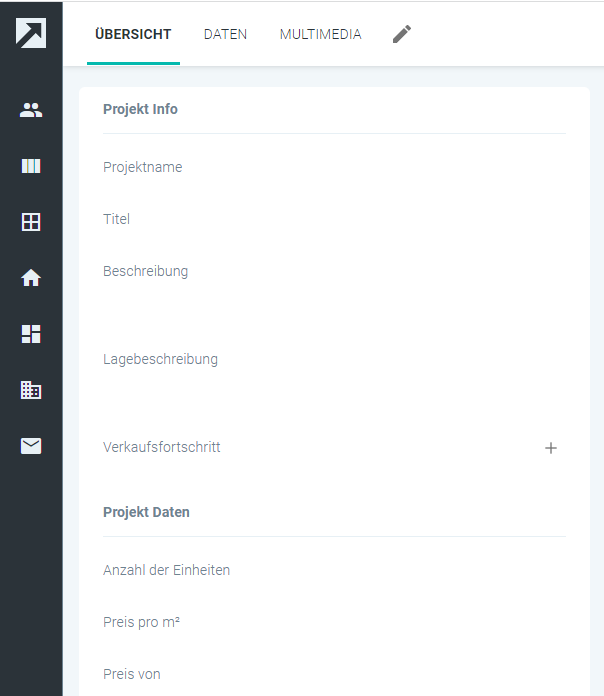The image size is (604, 696).
Task: Open the contacts people icon
Action: coord(31,110)
